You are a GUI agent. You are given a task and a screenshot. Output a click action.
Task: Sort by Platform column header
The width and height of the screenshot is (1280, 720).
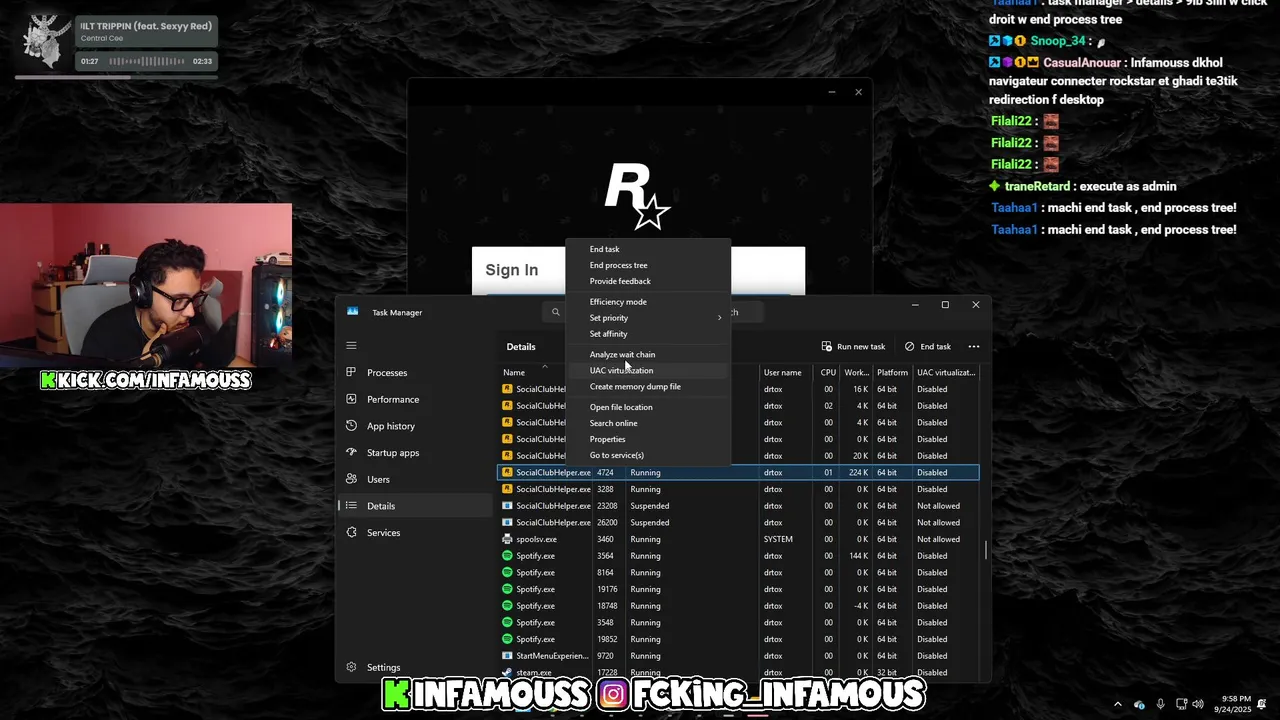[x=892, y=372]
